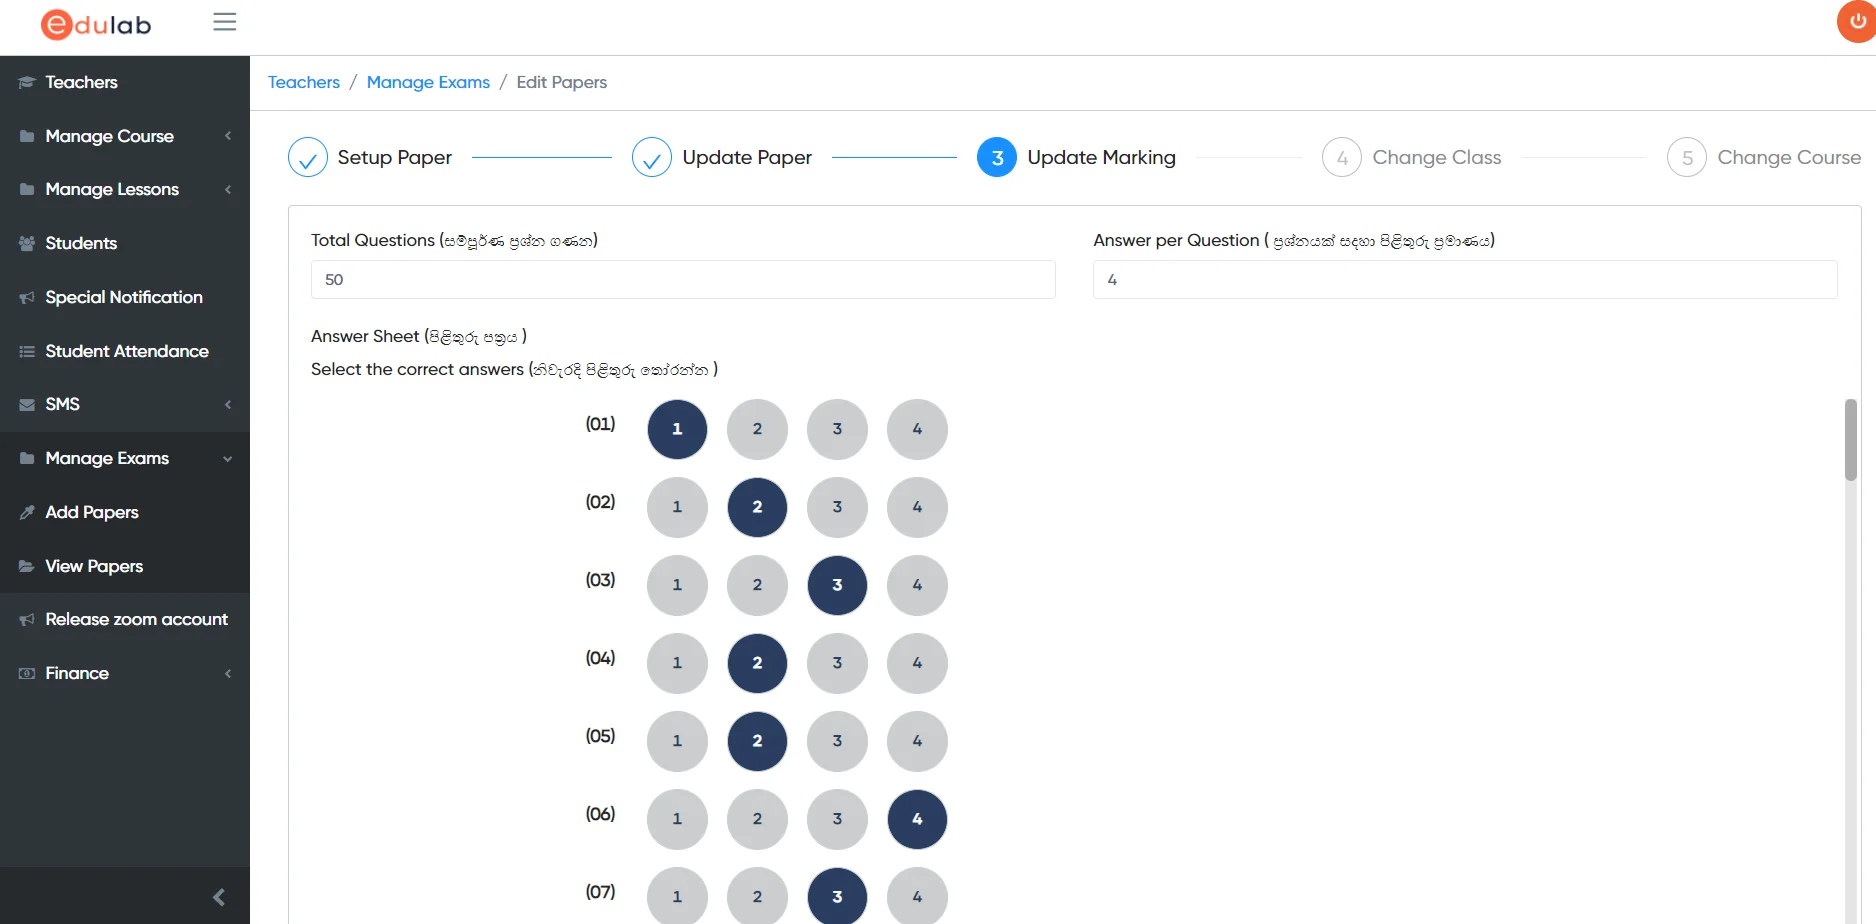Click the answer sheet vertical scrollbar

1851,440
